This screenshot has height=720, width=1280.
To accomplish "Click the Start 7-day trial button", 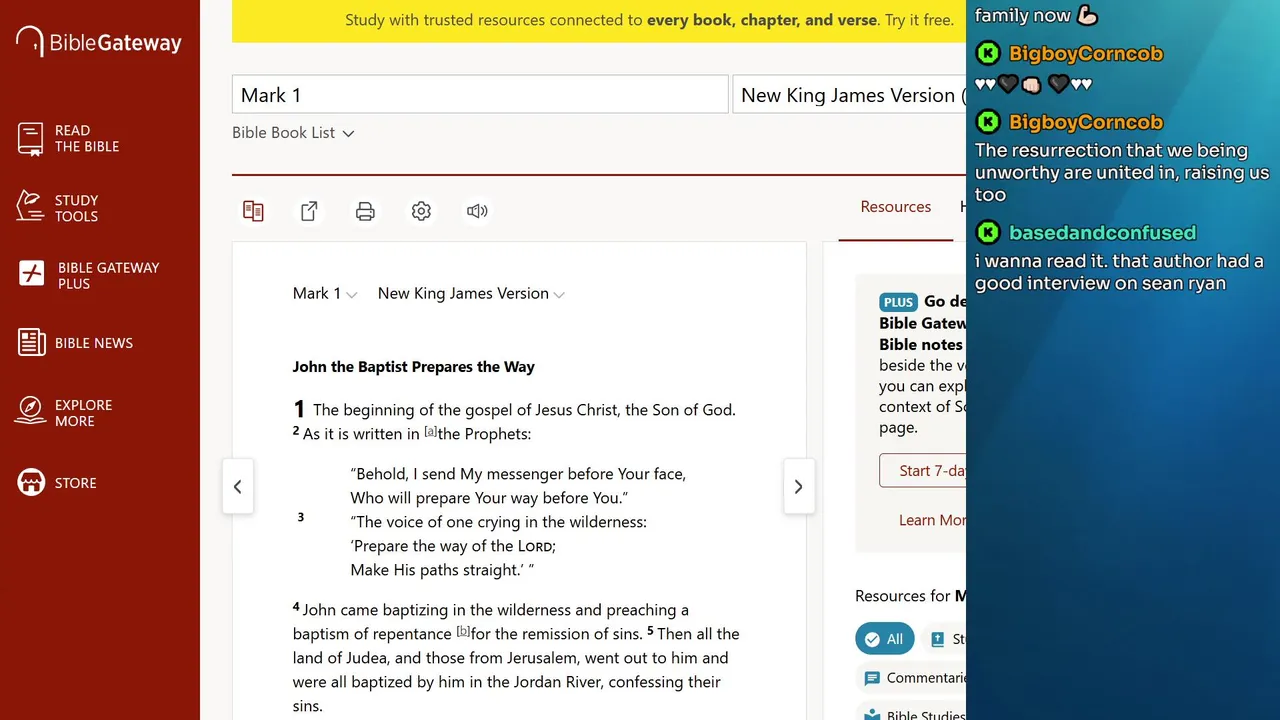I will click(922, 470).
